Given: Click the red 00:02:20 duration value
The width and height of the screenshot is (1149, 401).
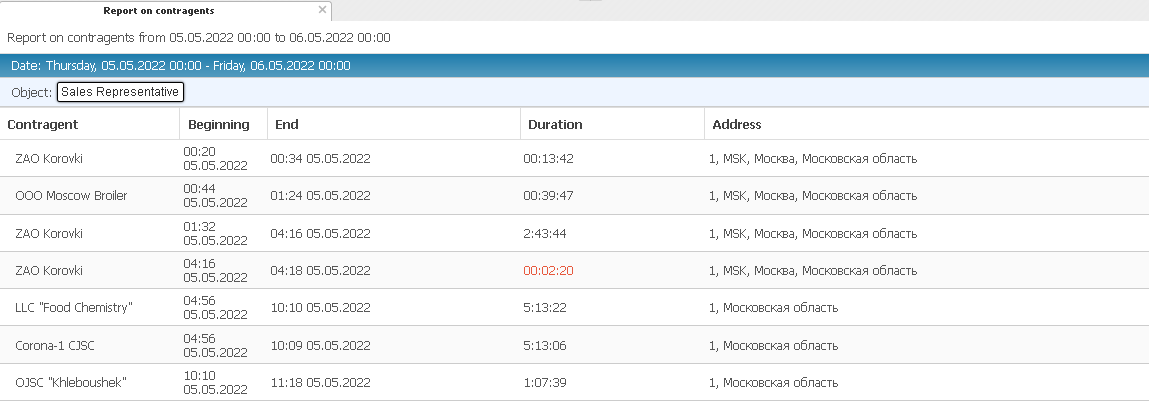Looking at the screenshot, I should click(548, 271).
